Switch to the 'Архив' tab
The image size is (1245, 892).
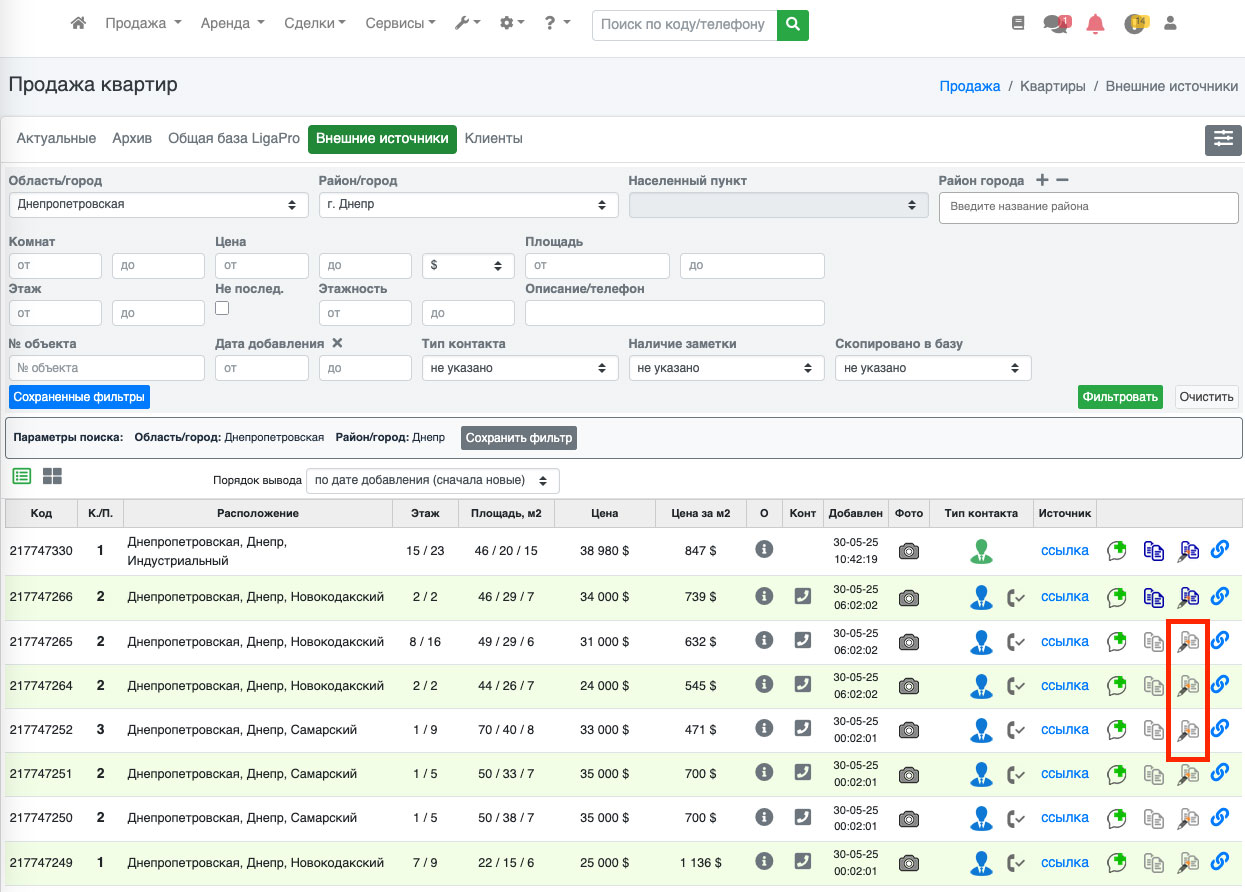[132, 139]
